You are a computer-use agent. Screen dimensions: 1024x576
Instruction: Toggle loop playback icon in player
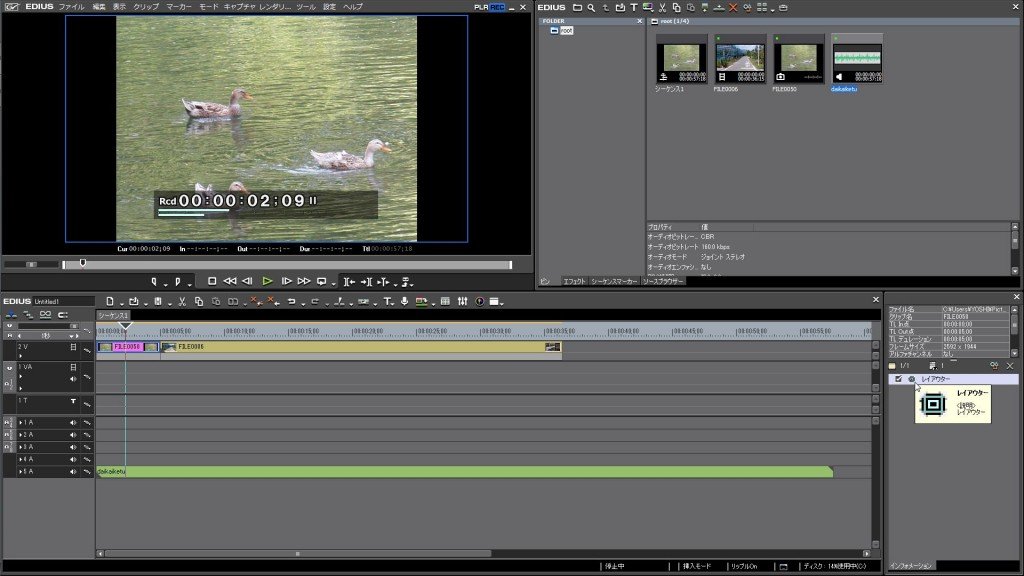321,281
